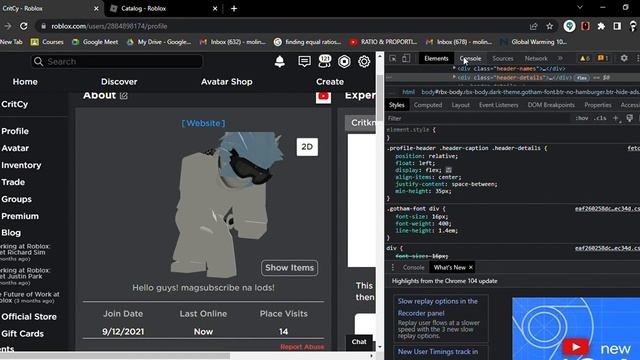Toggle the .cls element classes panel
This screenshot has width=640, height=360.
click(x=600, y=118)
